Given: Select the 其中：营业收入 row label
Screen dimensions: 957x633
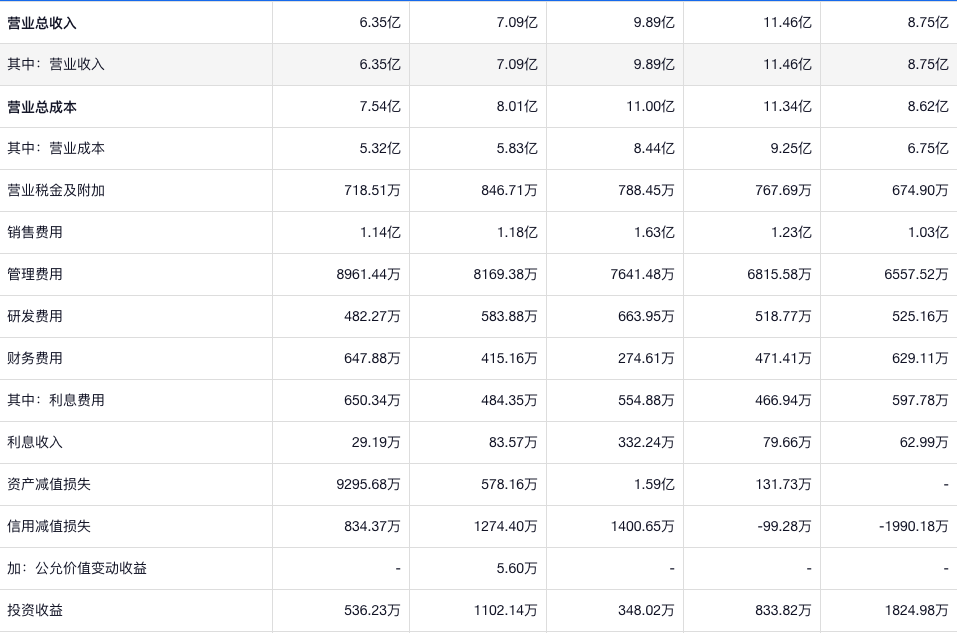Looking at the screenshot, I should (x=56, y=64).
